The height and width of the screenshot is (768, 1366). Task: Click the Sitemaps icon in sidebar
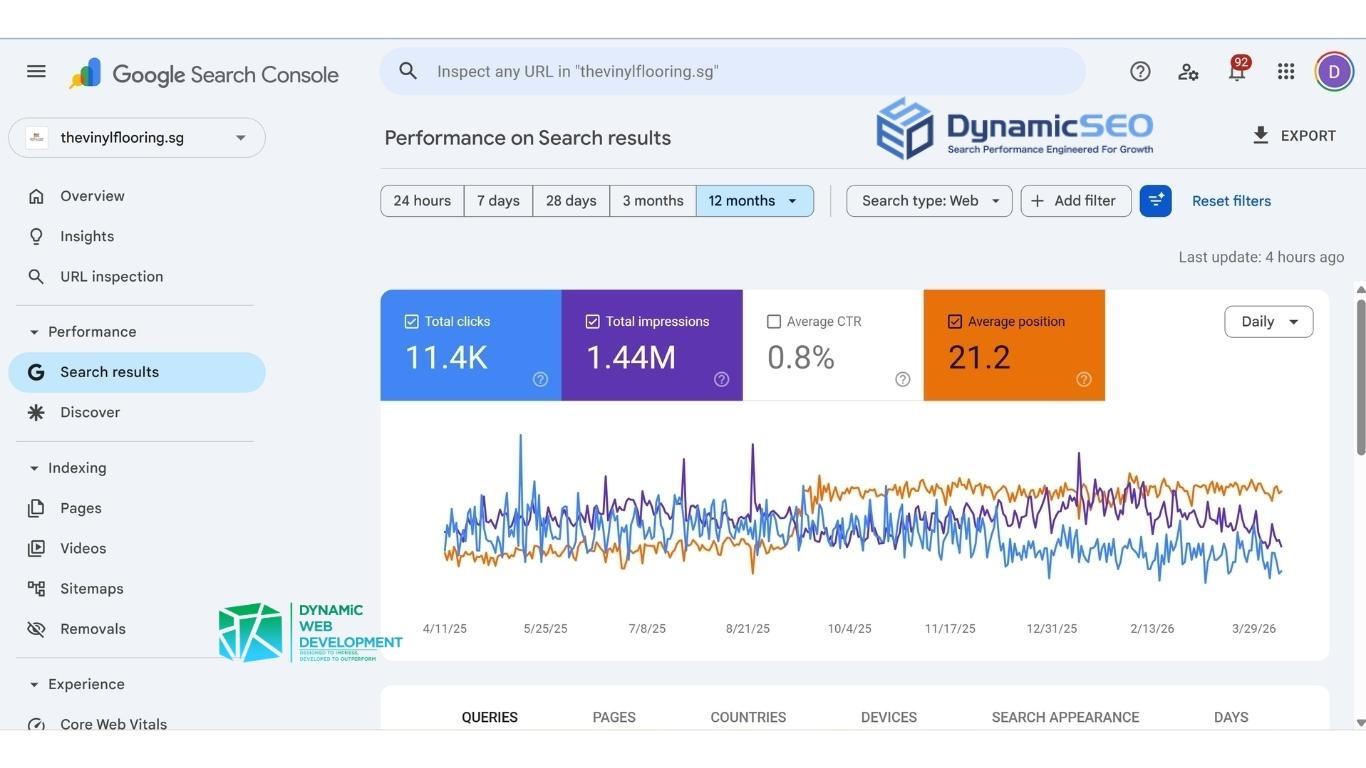(36, 588)
